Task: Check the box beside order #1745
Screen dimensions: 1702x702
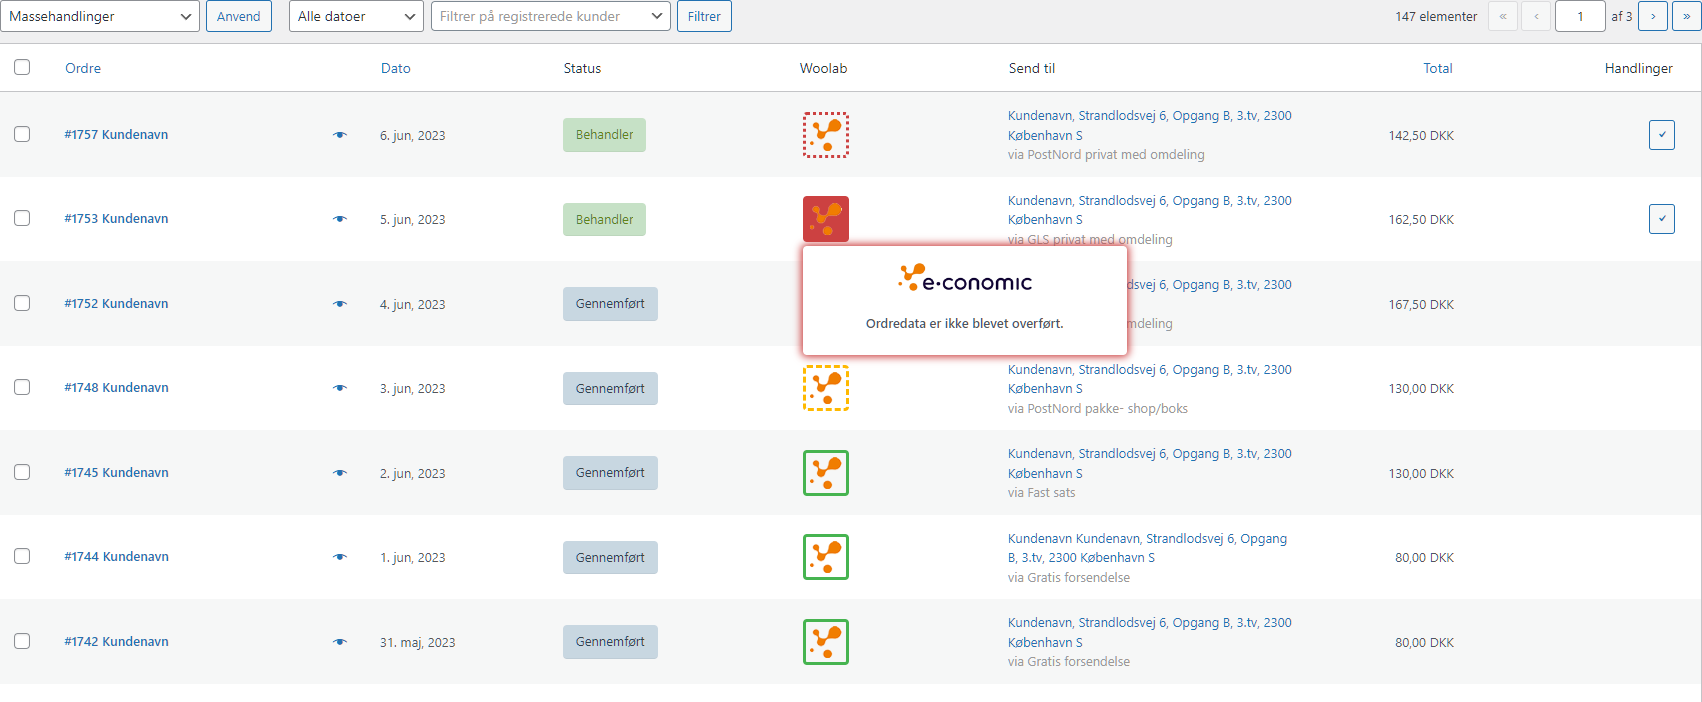Action: 22,472
